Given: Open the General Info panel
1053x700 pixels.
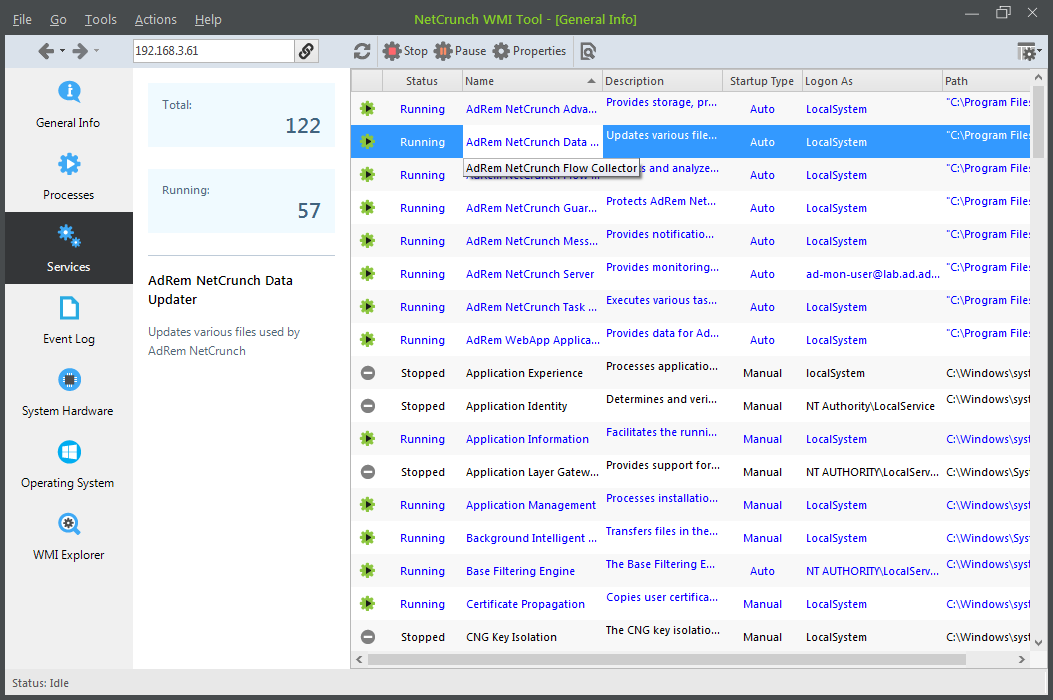Looking at the screenshot, I should (68, 104).
